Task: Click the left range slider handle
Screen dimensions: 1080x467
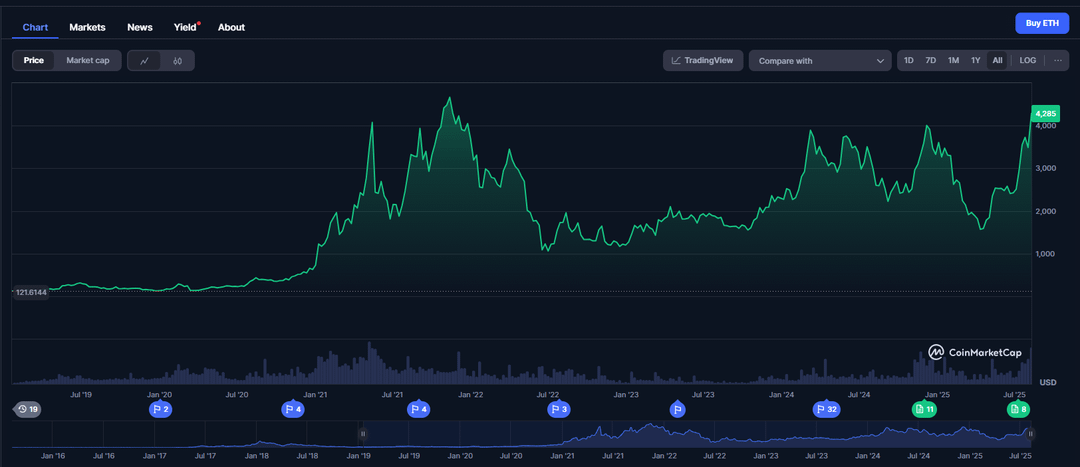Action: click(363, 434)
